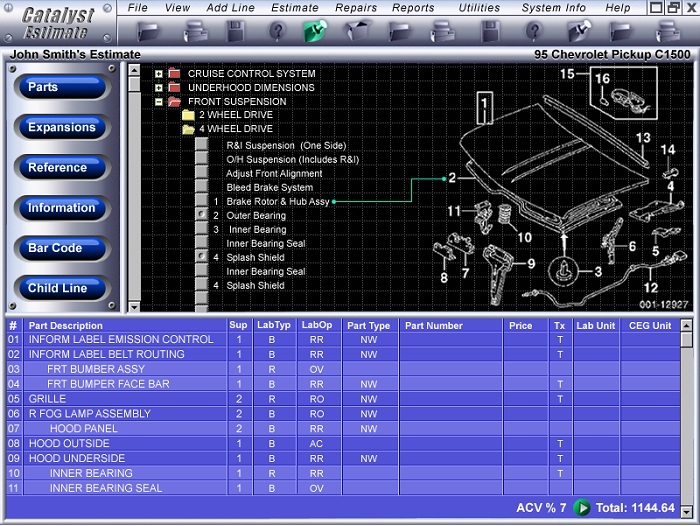Viewport: 700px width, 526px height.
Task: Check the box for 3 Inner Bearing
Action: point(202,228)
